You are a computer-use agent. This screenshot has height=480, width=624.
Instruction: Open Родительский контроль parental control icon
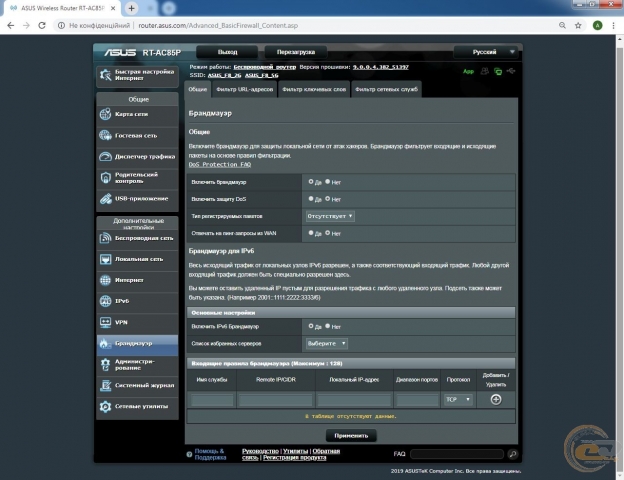click(x=105, y=178)
